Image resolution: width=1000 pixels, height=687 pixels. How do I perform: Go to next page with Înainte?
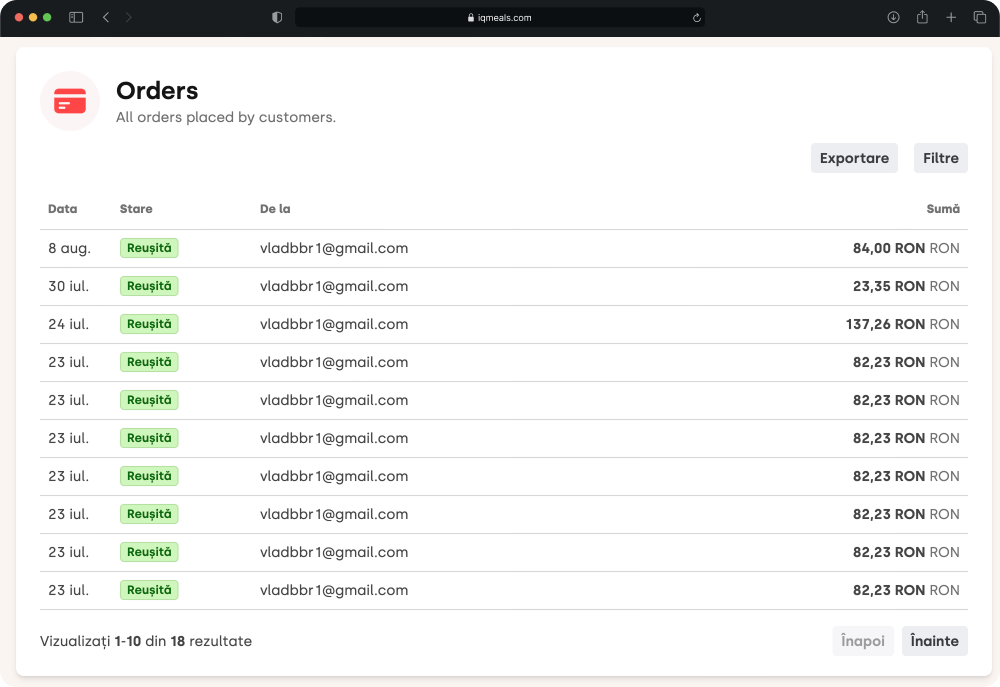(934, 641)
